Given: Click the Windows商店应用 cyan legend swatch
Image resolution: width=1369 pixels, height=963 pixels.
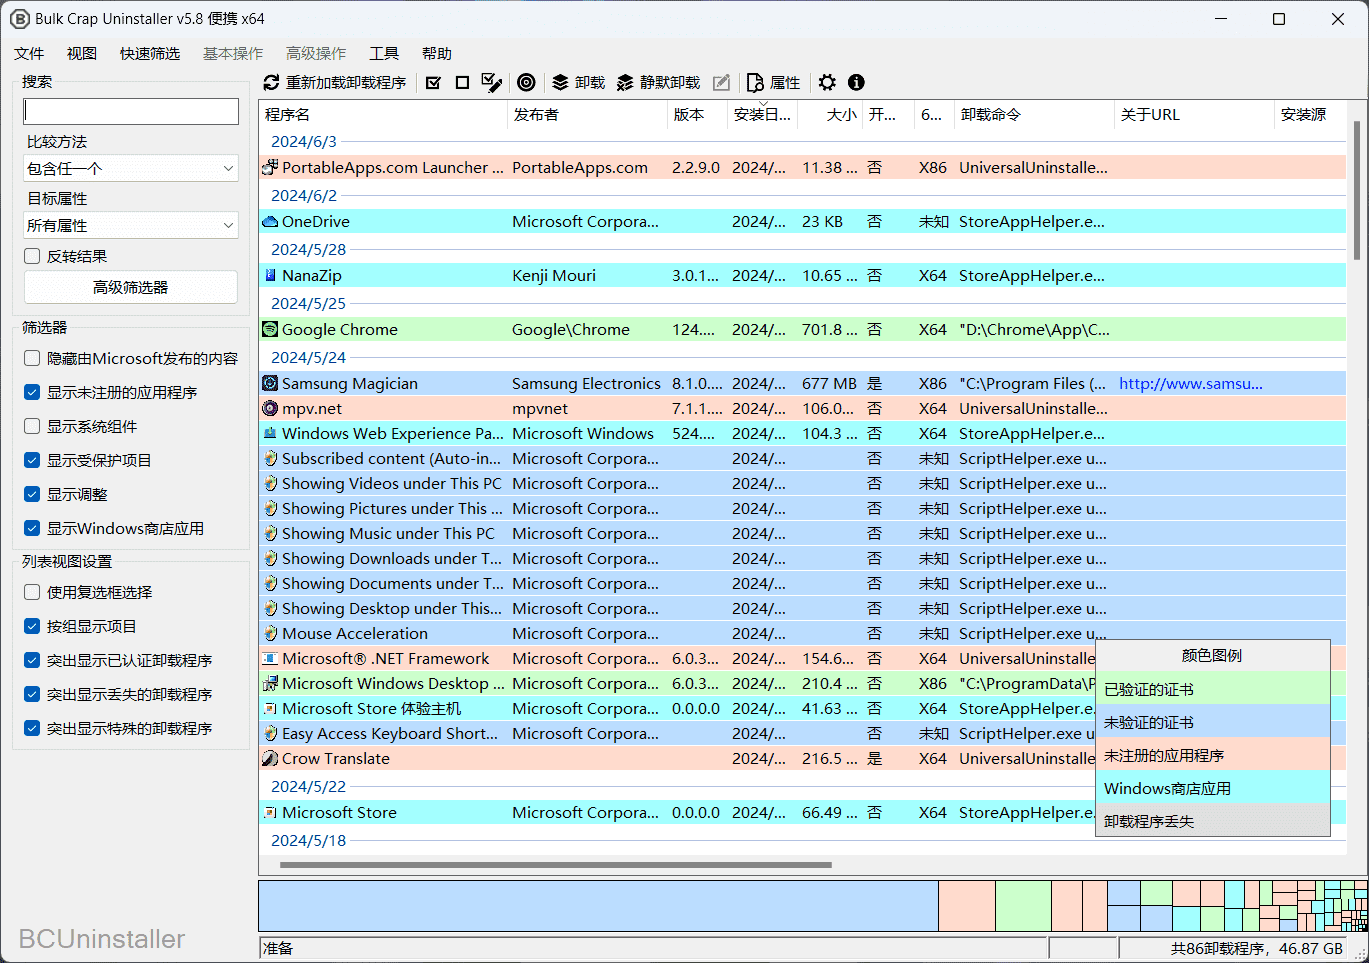Looking at the screenshot, I should (x=1213, y=788).
